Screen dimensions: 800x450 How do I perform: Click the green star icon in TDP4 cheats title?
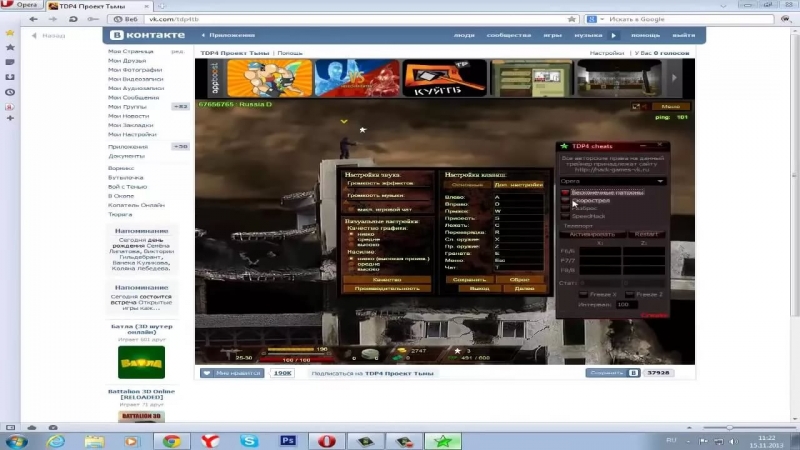tap(564, 146)
